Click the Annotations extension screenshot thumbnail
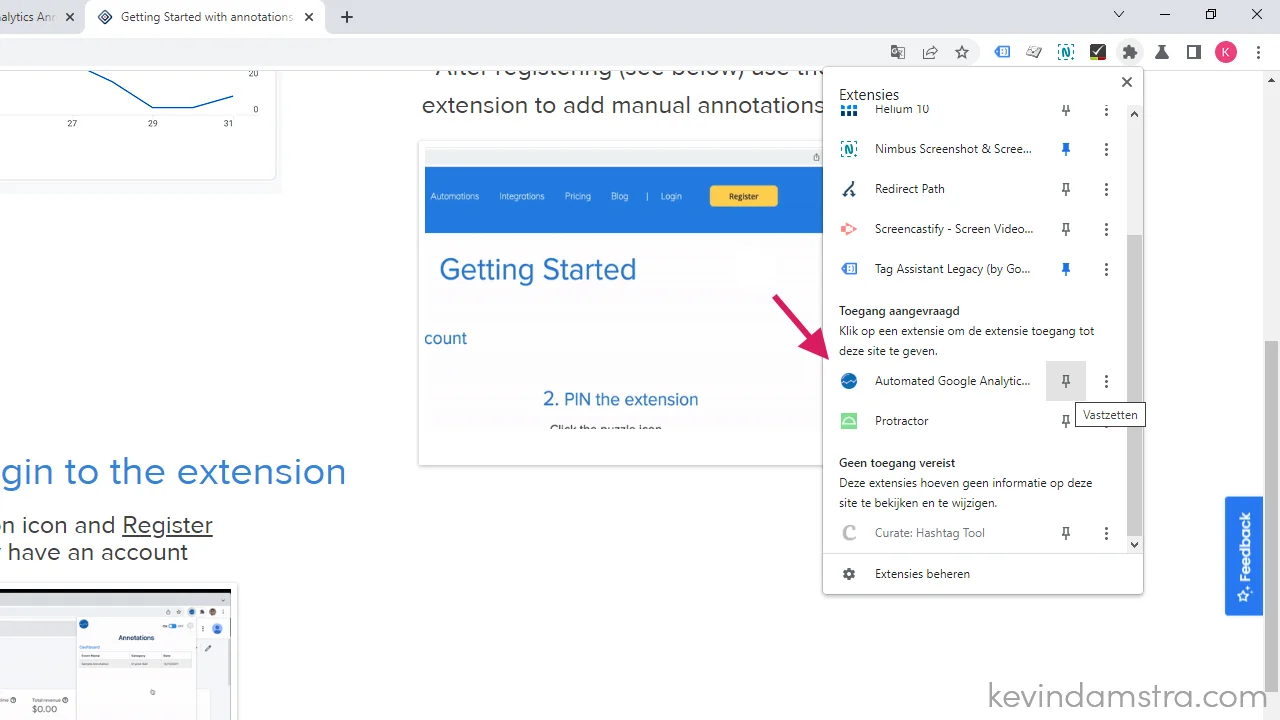 click(x=118, y=652)
